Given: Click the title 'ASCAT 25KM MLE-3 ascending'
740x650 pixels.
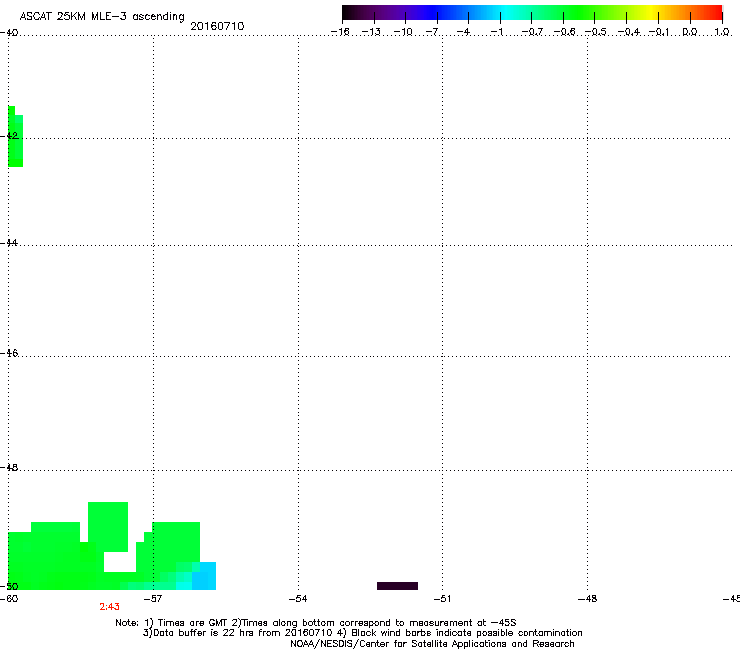Looking at the screenshot, I should pyautogui.click(x=102, y=17).
